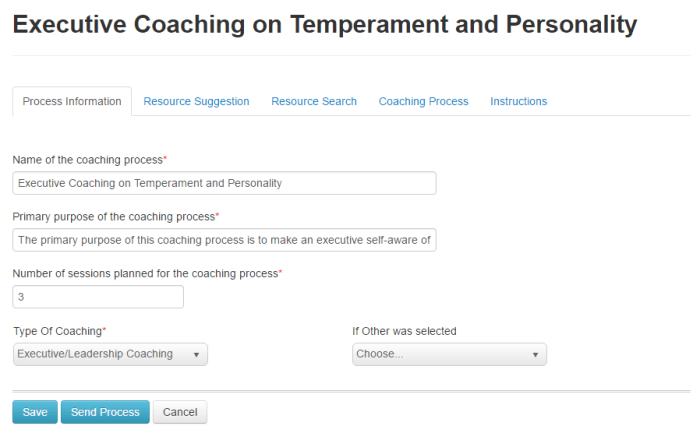Image resolution: width=700 pixels, height=440 pixels.
Task: Focus the primary purpose text field
Action: tap(224, 240)
